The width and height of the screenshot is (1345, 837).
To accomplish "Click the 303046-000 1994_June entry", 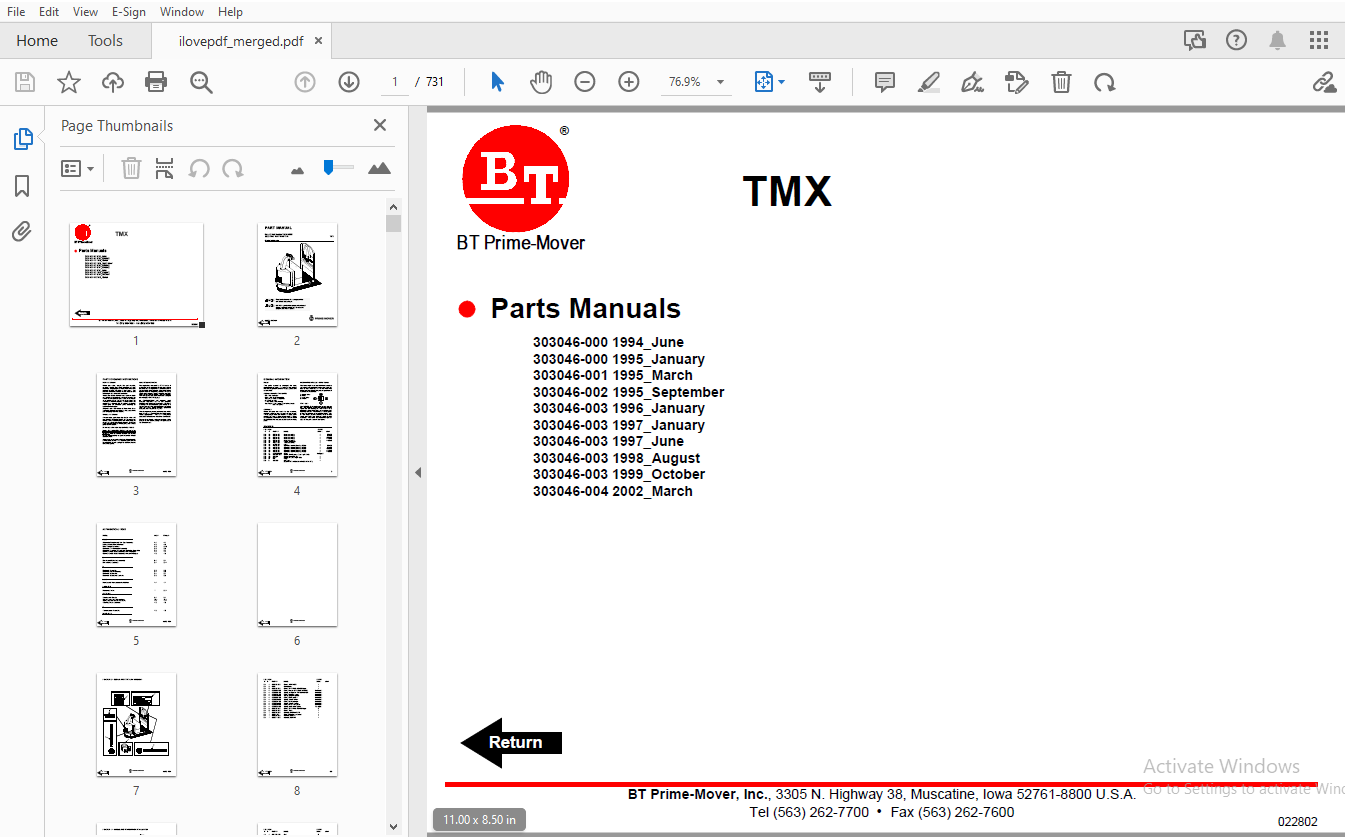I will [x=608, y=342].
